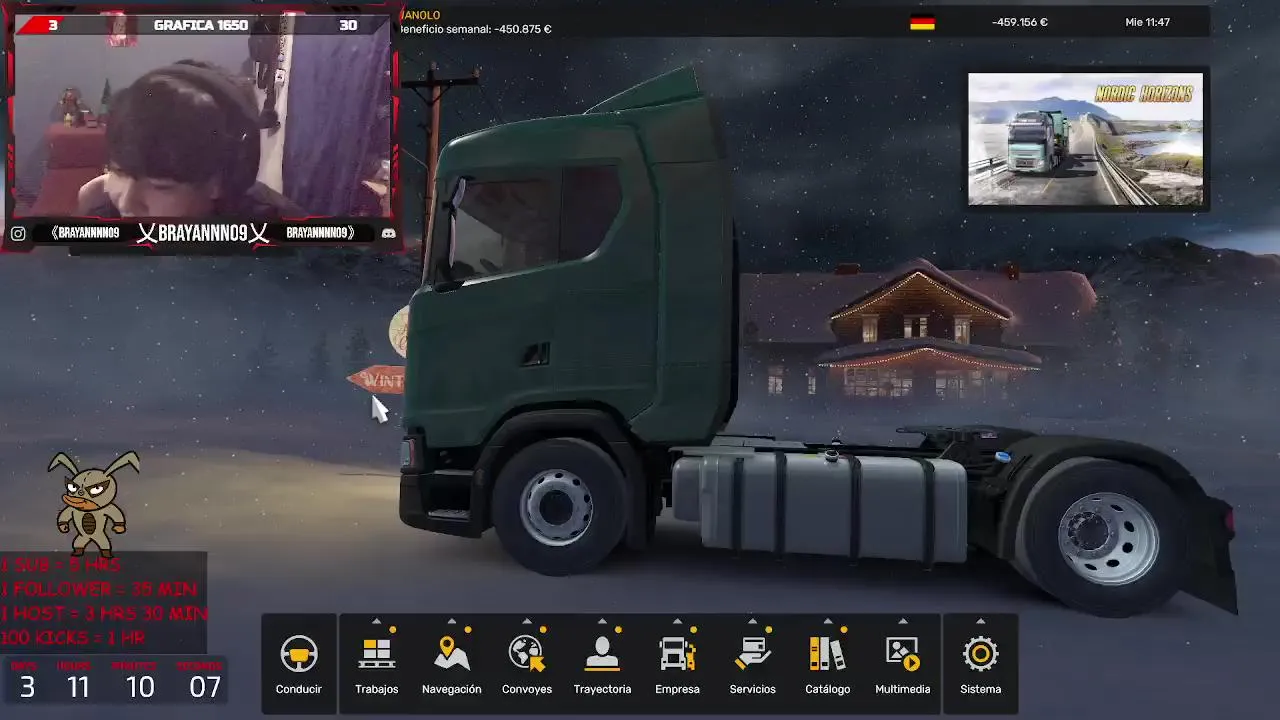Click the Mie 11:47 game clock
The height and width of the screenshot is (720, 1280).
(1147, 22)
